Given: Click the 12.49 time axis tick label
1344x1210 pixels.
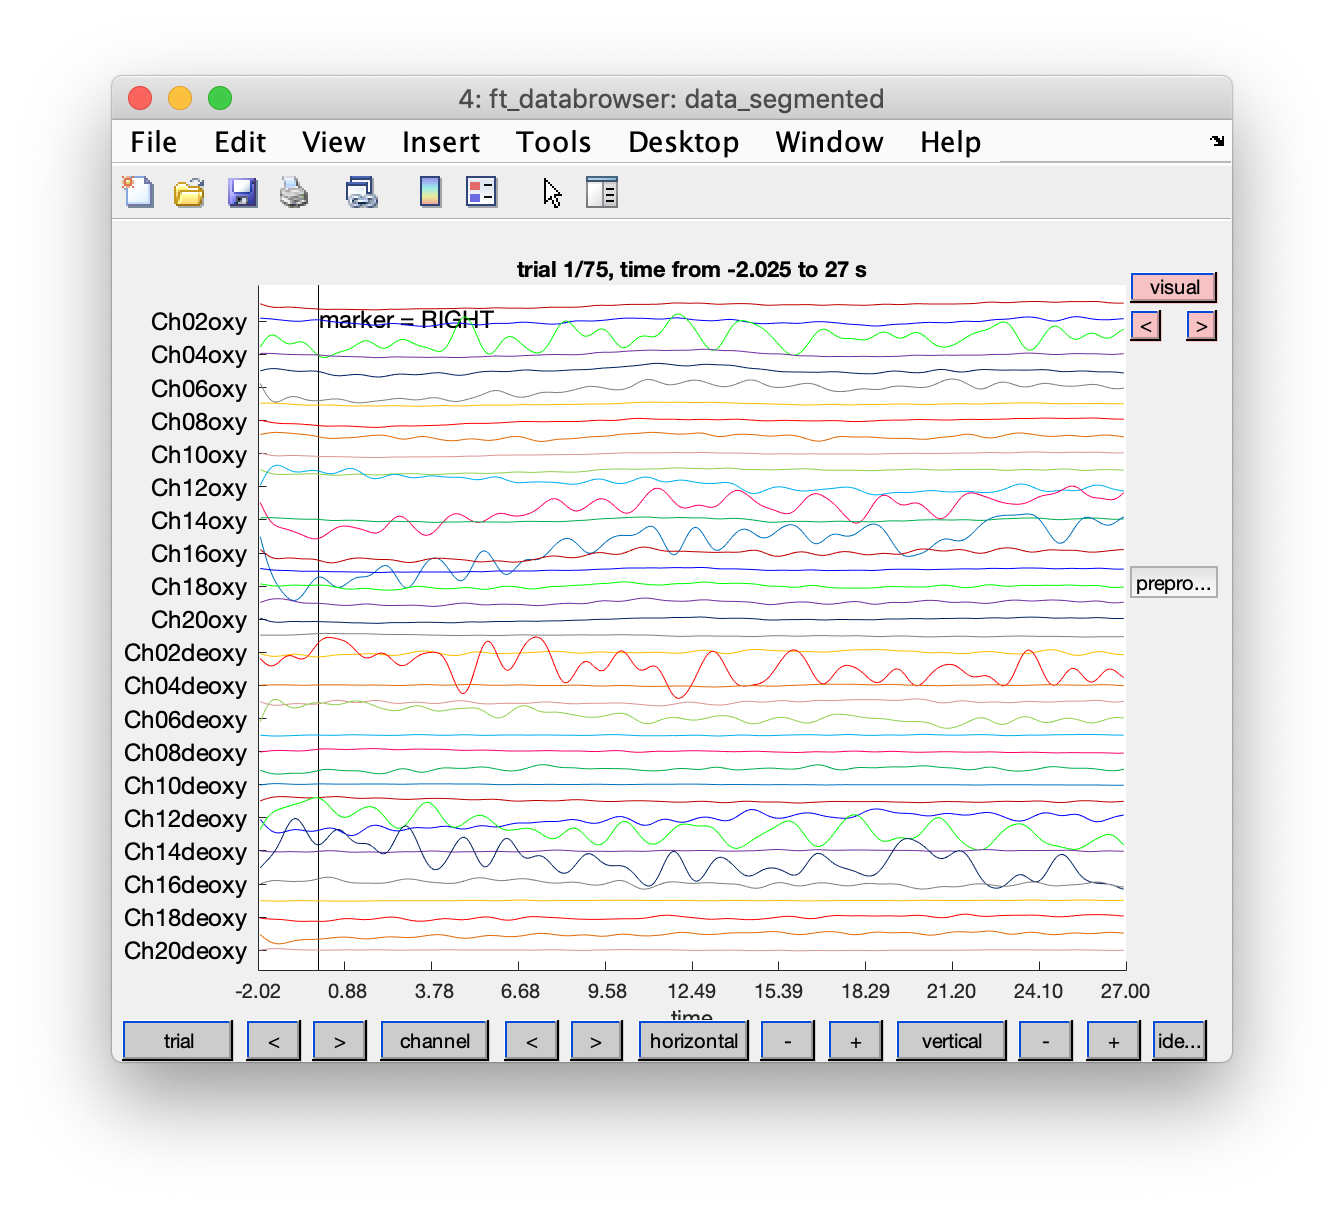Looking at the screenshot, I should point(692,991).
